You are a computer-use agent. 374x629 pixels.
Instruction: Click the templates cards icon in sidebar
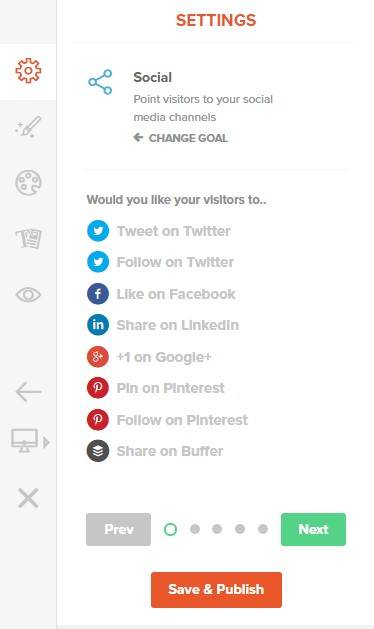(x=28, y=238)
